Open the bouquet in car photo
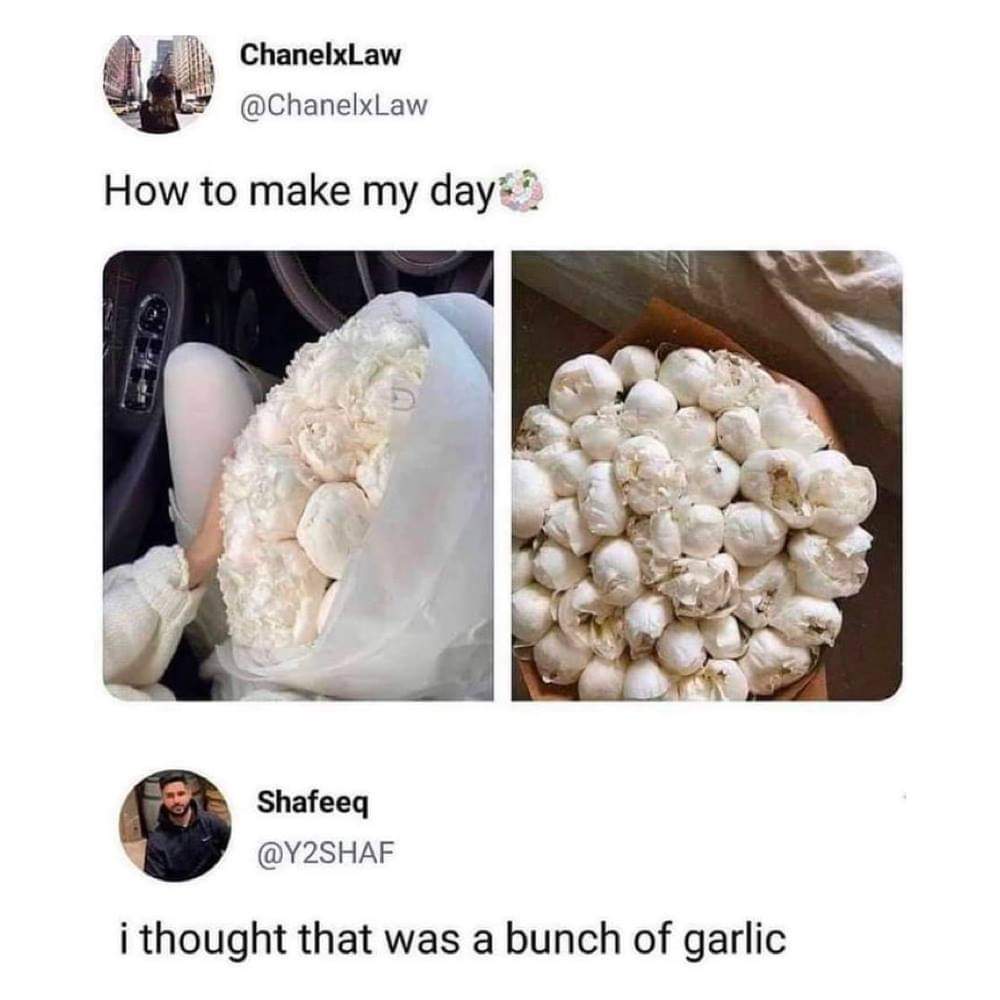The height and width of the screenshot is (1000, 1000). (298, 476)
